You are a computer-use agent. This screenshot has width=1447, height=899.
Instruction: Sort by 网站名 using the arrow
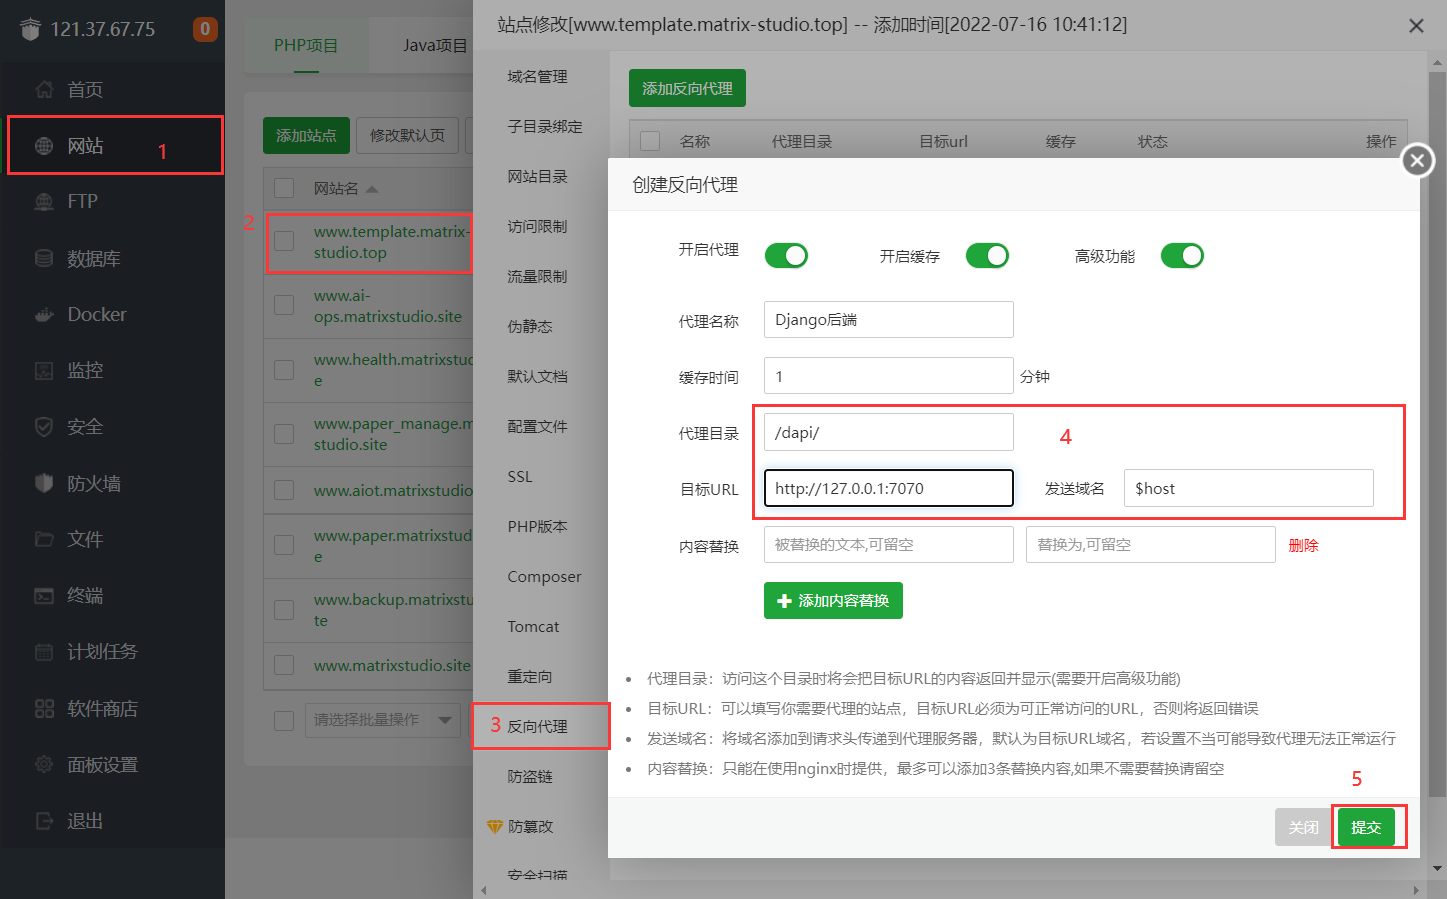372,188
